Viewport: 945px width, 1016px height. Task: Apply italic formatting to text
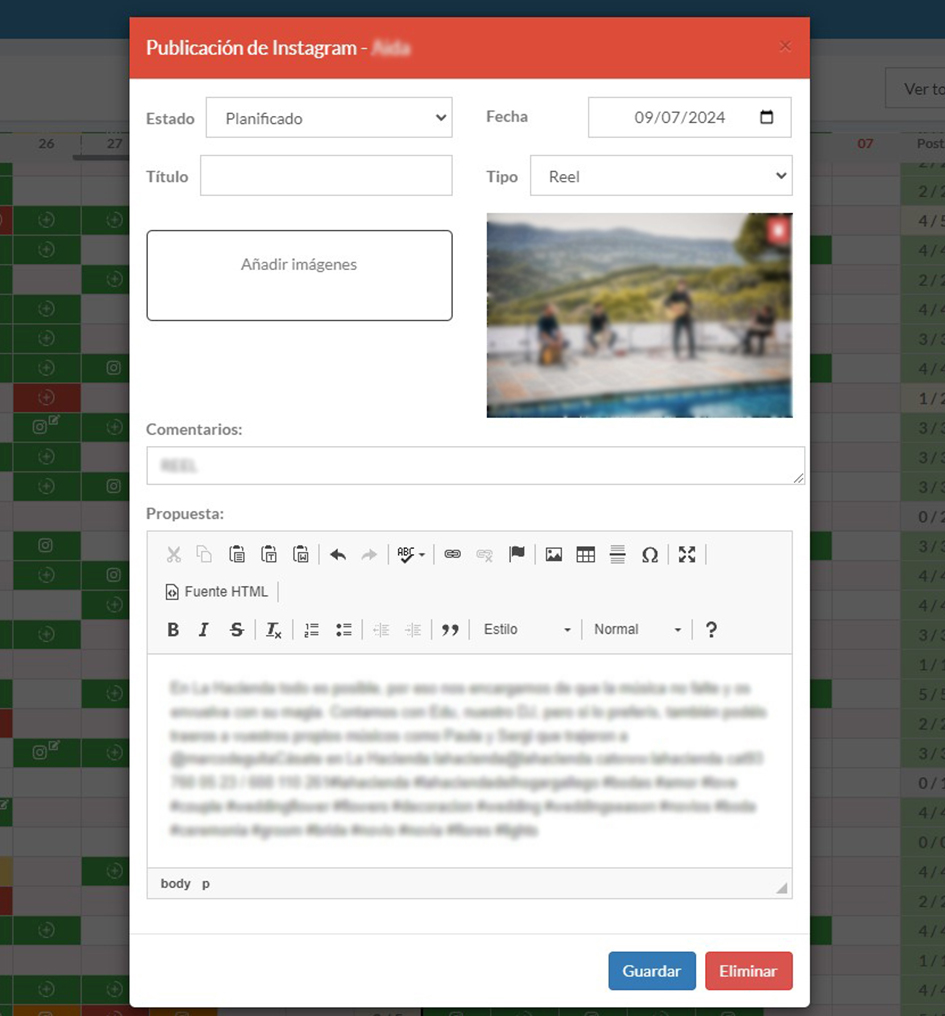tap(204, 630)
